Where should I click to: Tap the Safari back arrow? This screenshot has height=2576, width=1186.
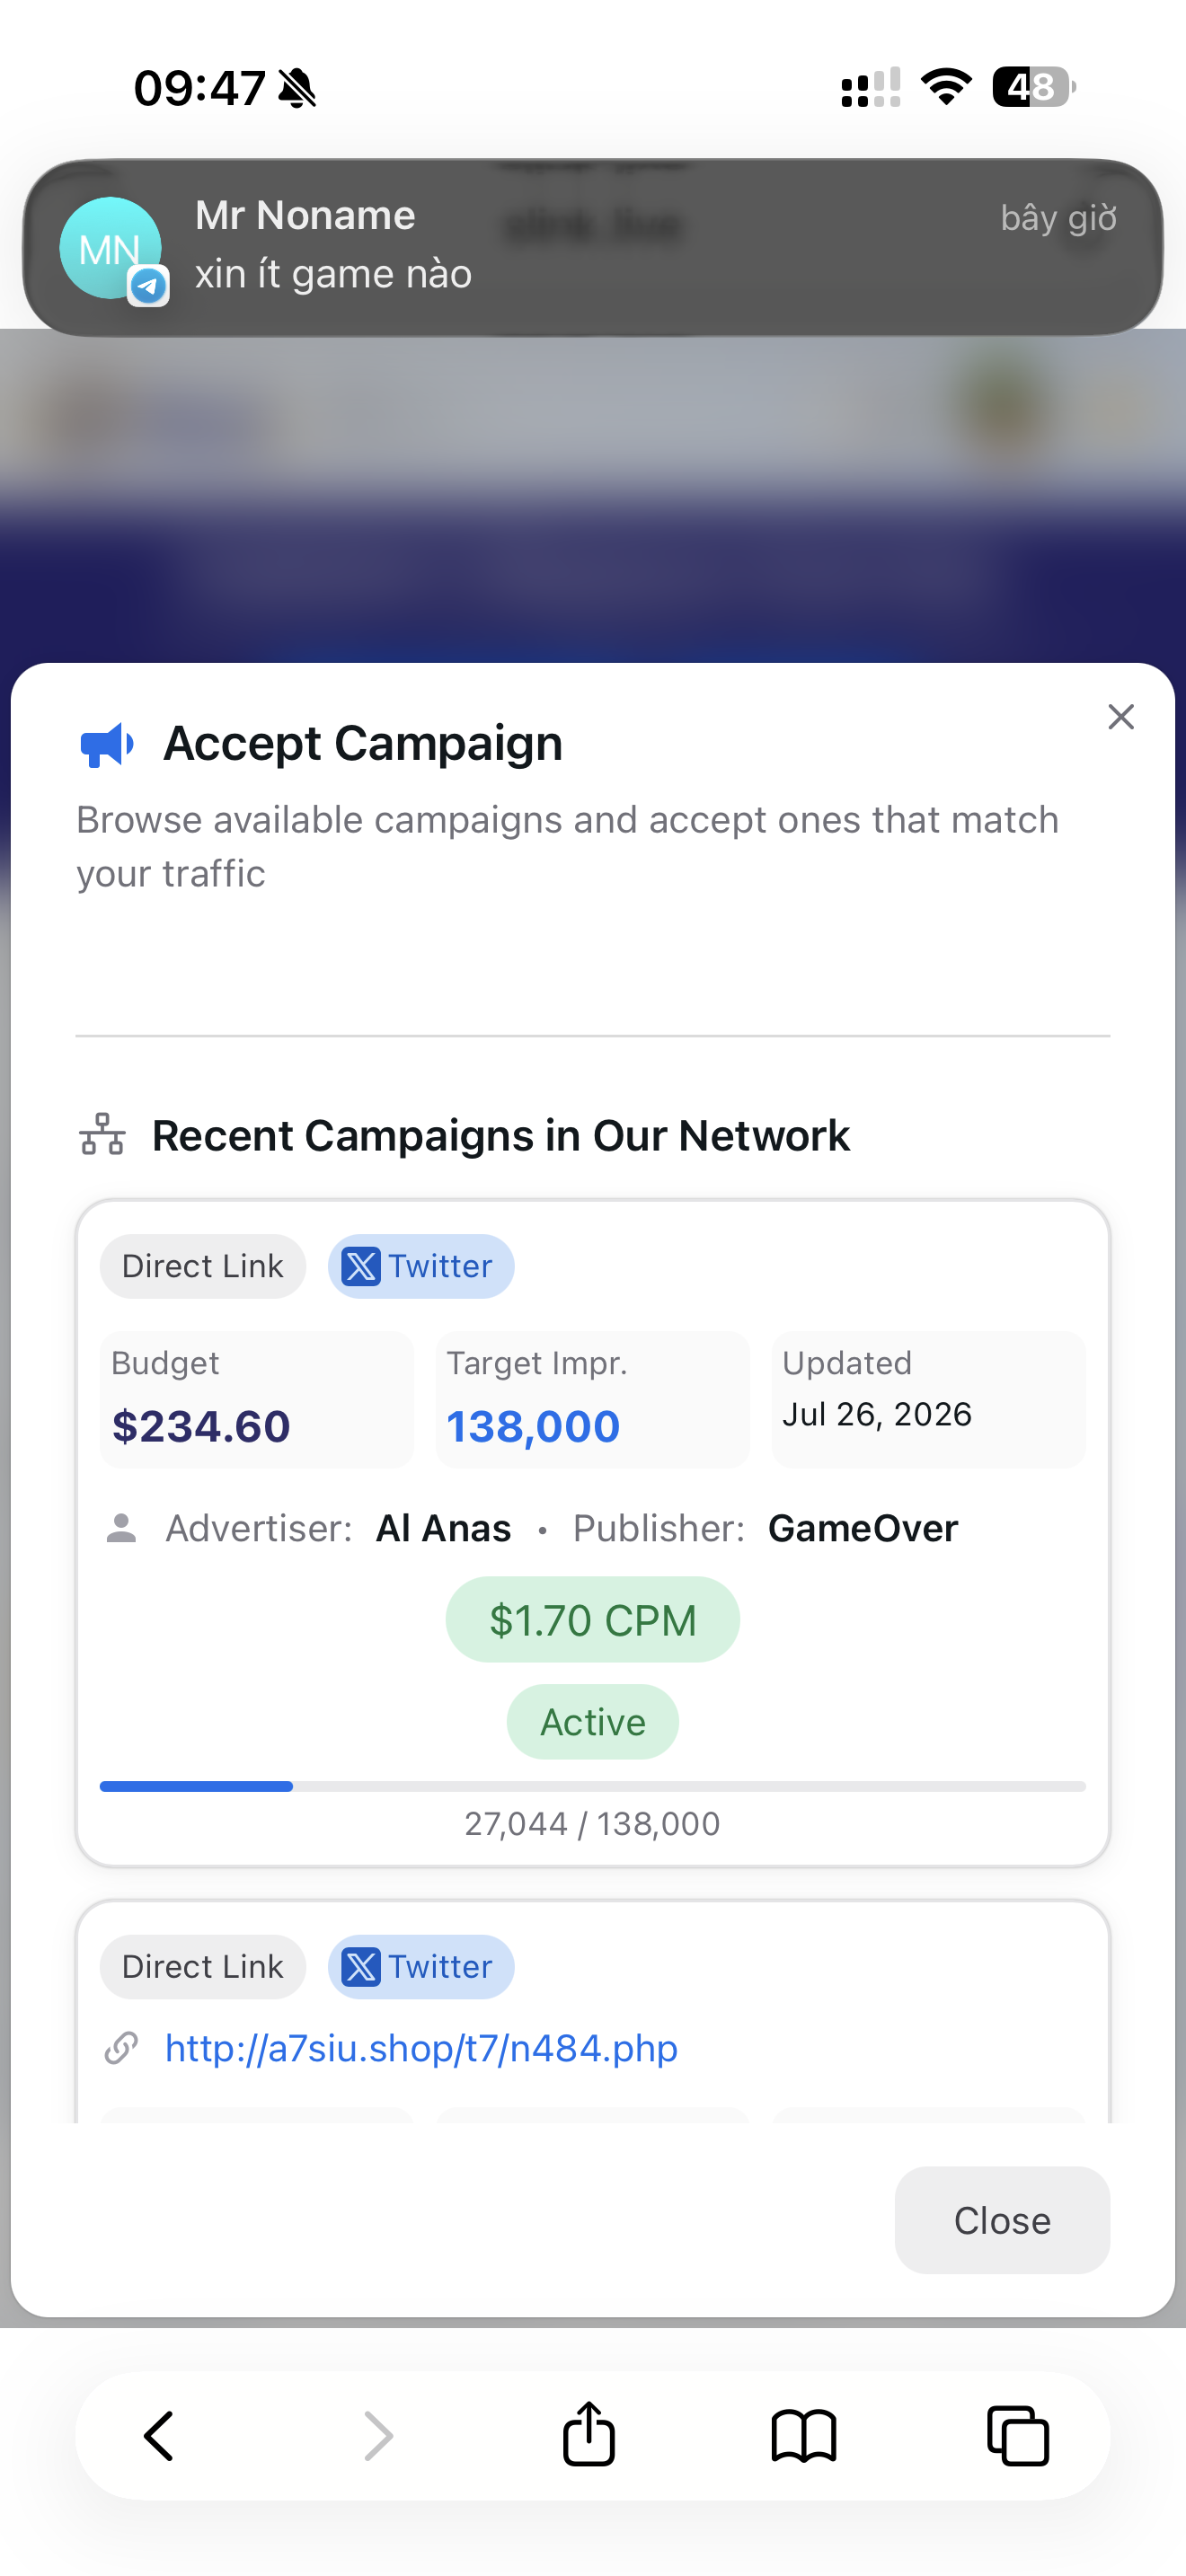coord(160,2435)
